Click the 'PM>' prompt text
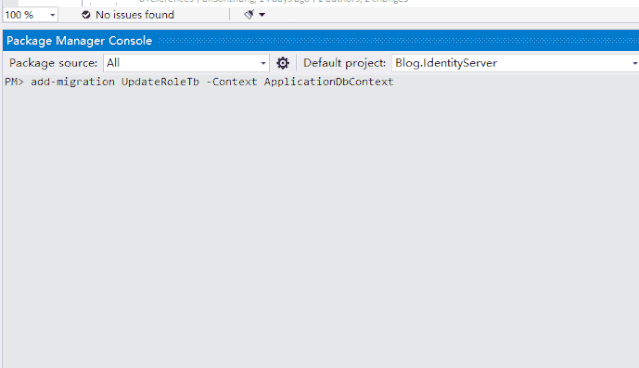This screenshot has height=368, width=639. pos(14,82)
